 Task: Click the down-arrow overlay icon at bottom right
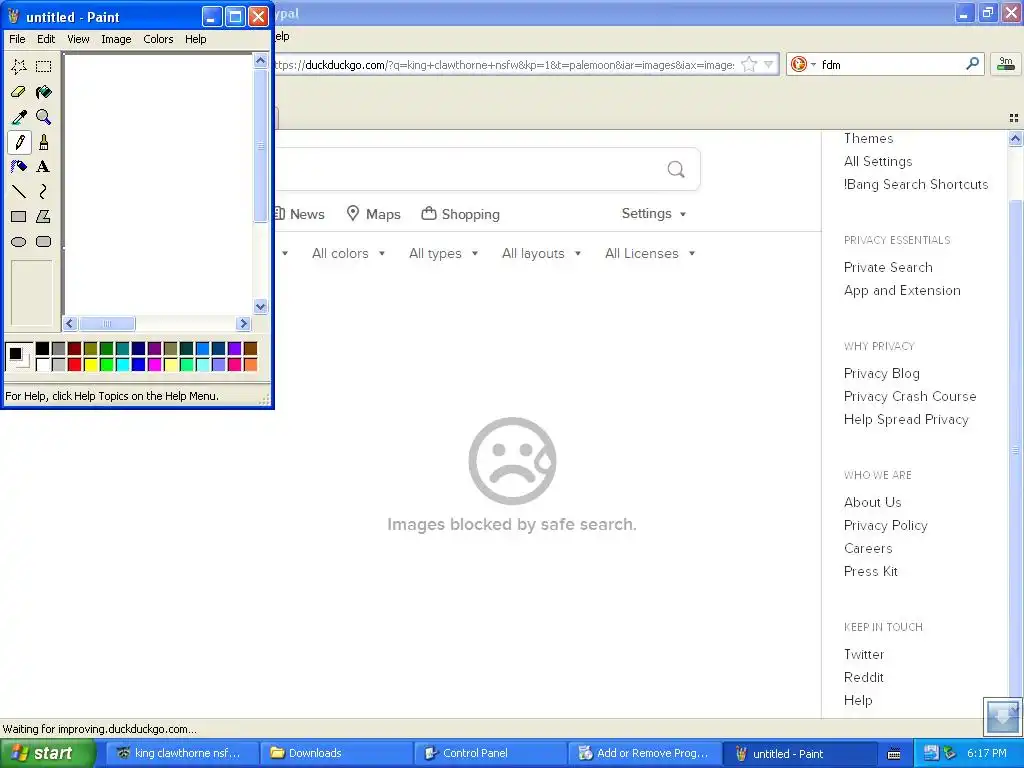pyautogui.click(x=1002, y=717)
